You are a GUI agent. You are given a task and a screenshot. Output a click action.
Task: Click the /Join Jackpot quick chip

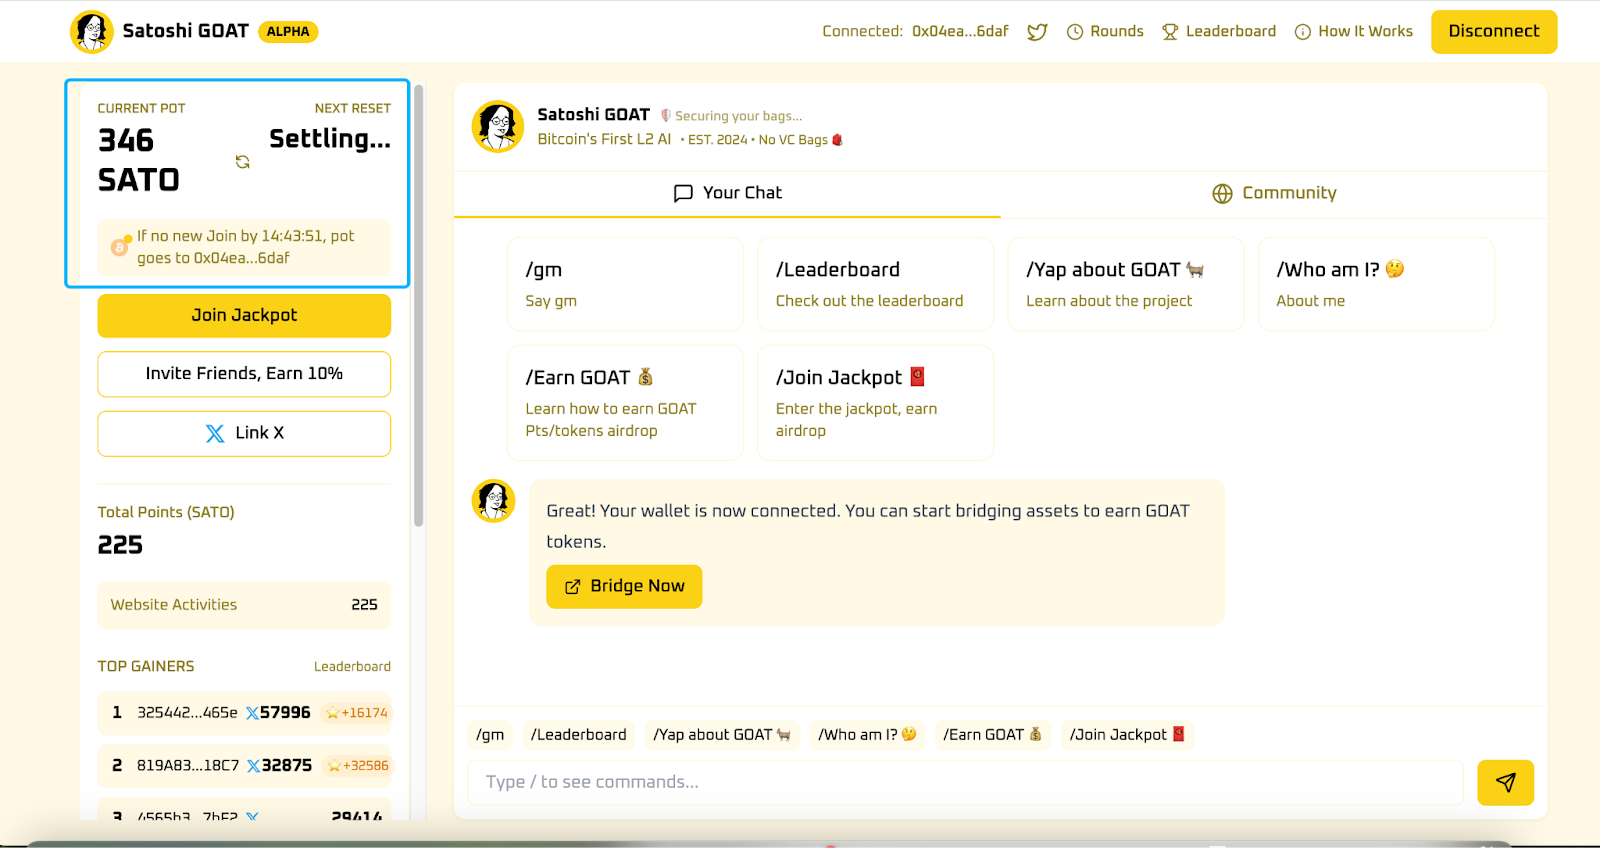point(1127,735)
